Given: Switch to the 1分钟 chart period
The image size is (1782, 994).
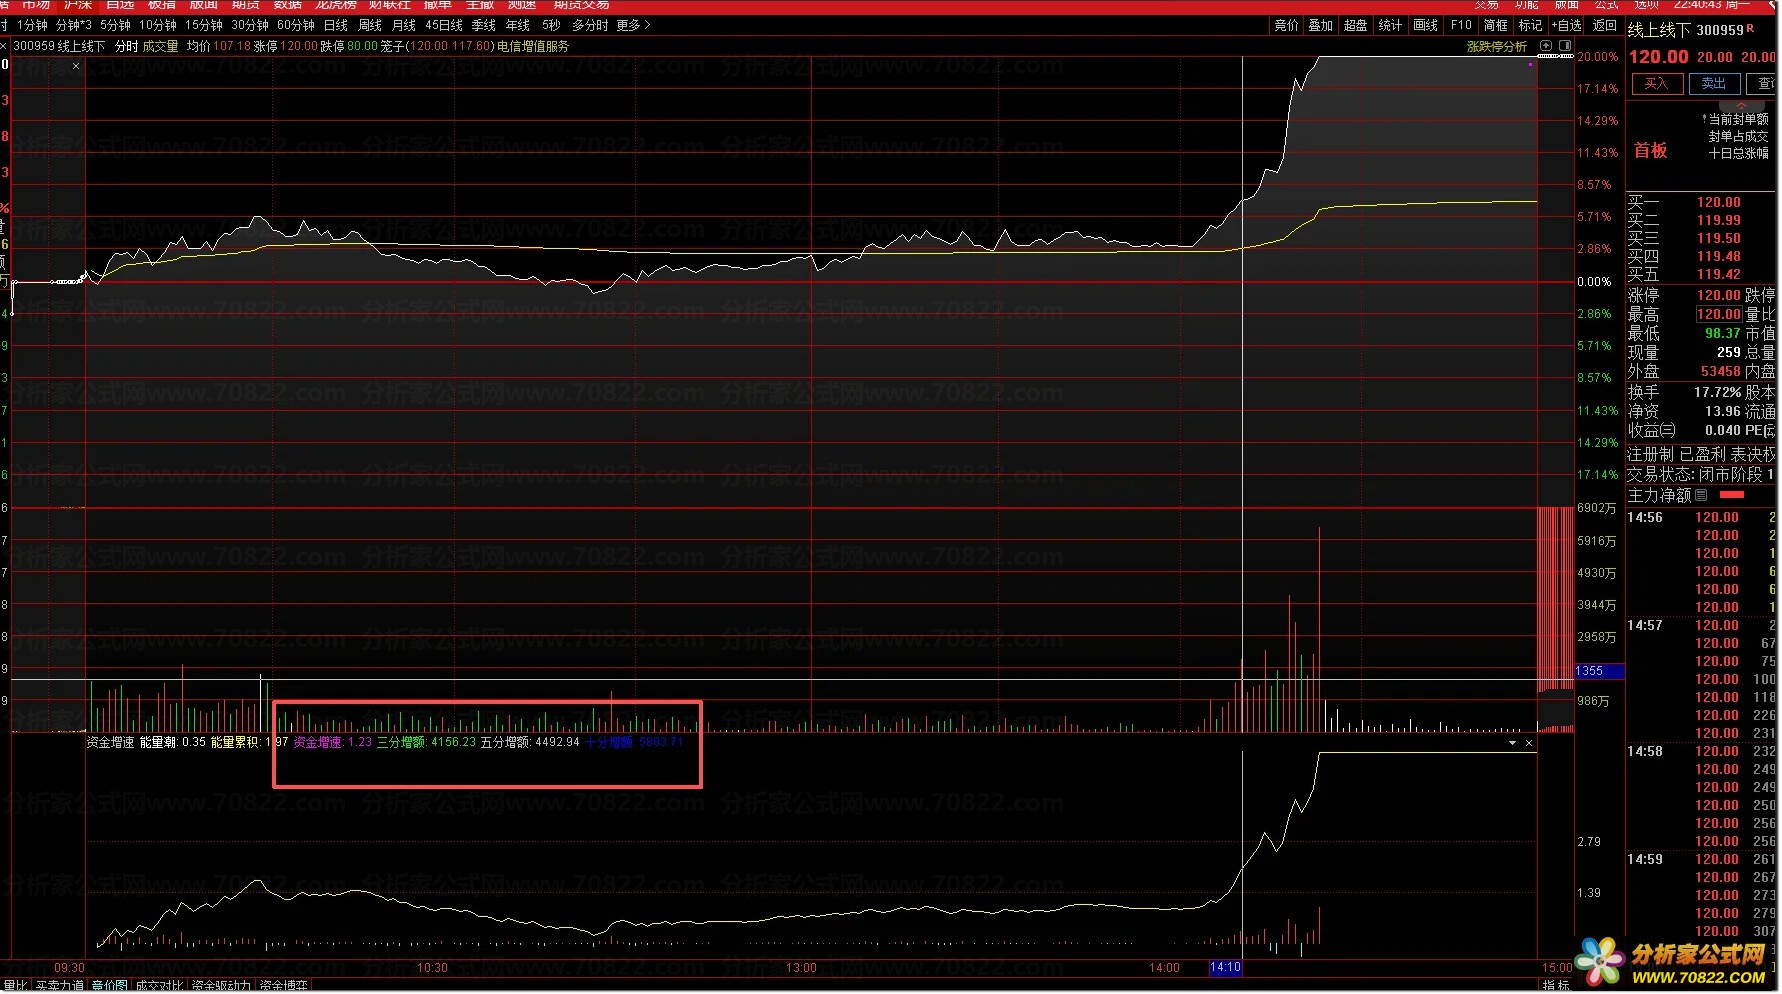Looking at the screenshot, I should (33, 25).
